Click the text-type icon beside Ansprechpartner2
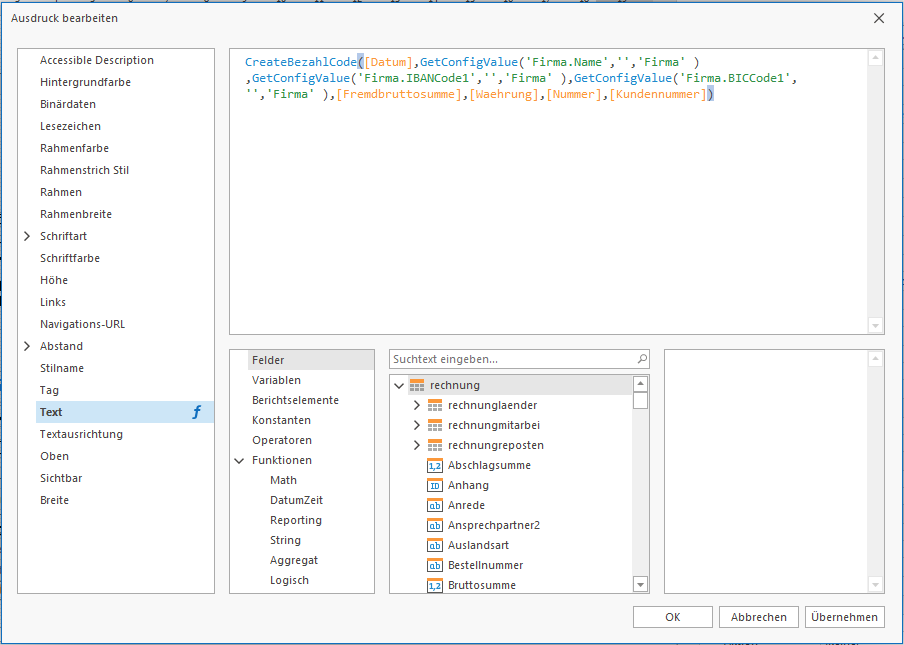The height and width of the screenshot is (645, 904). (435, 525)
